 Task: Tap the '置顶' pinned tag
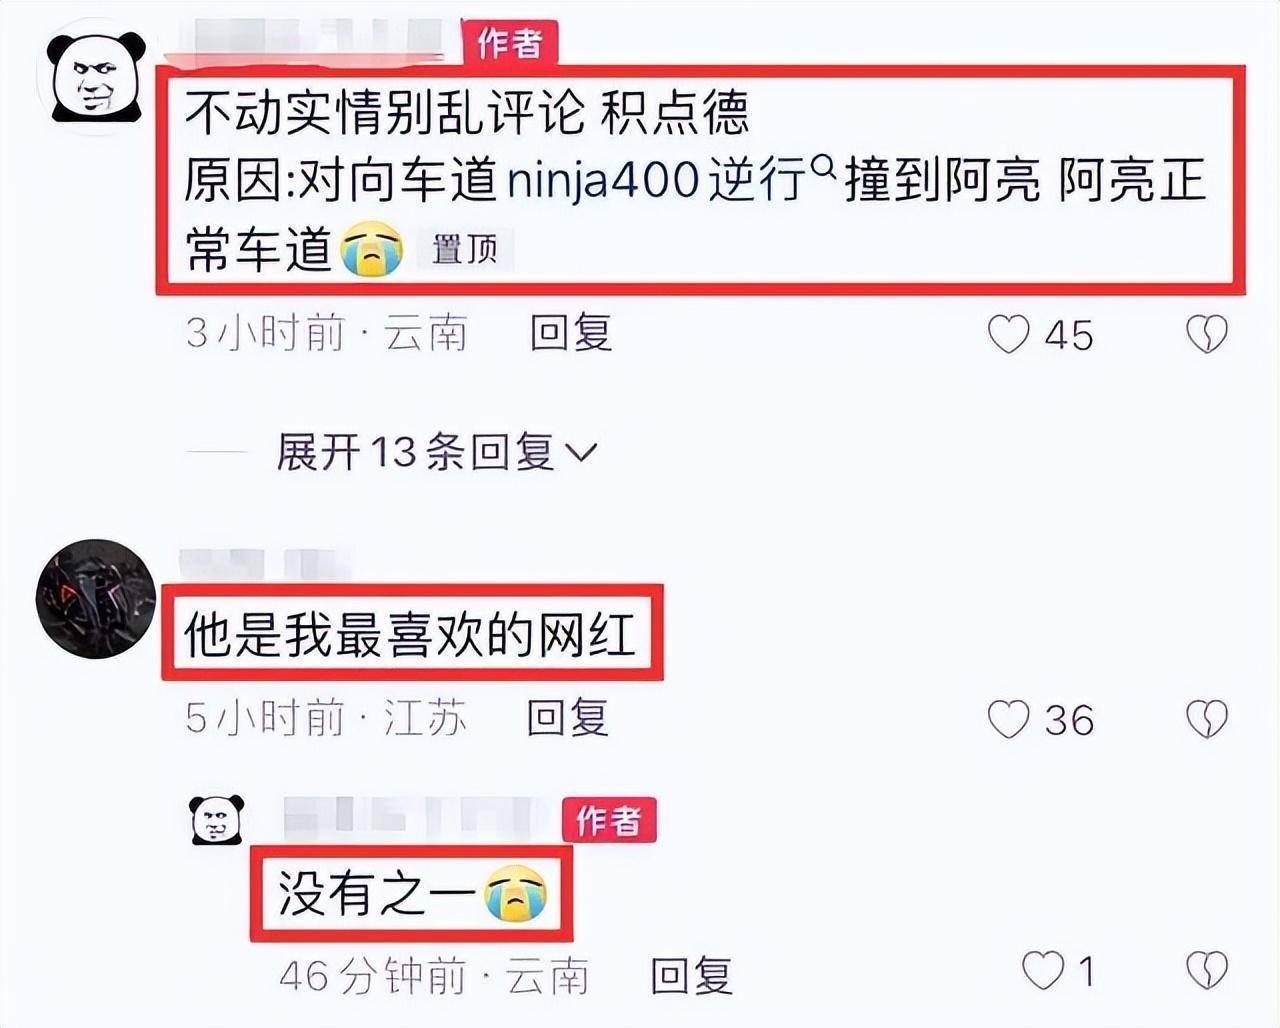point(464,249)
